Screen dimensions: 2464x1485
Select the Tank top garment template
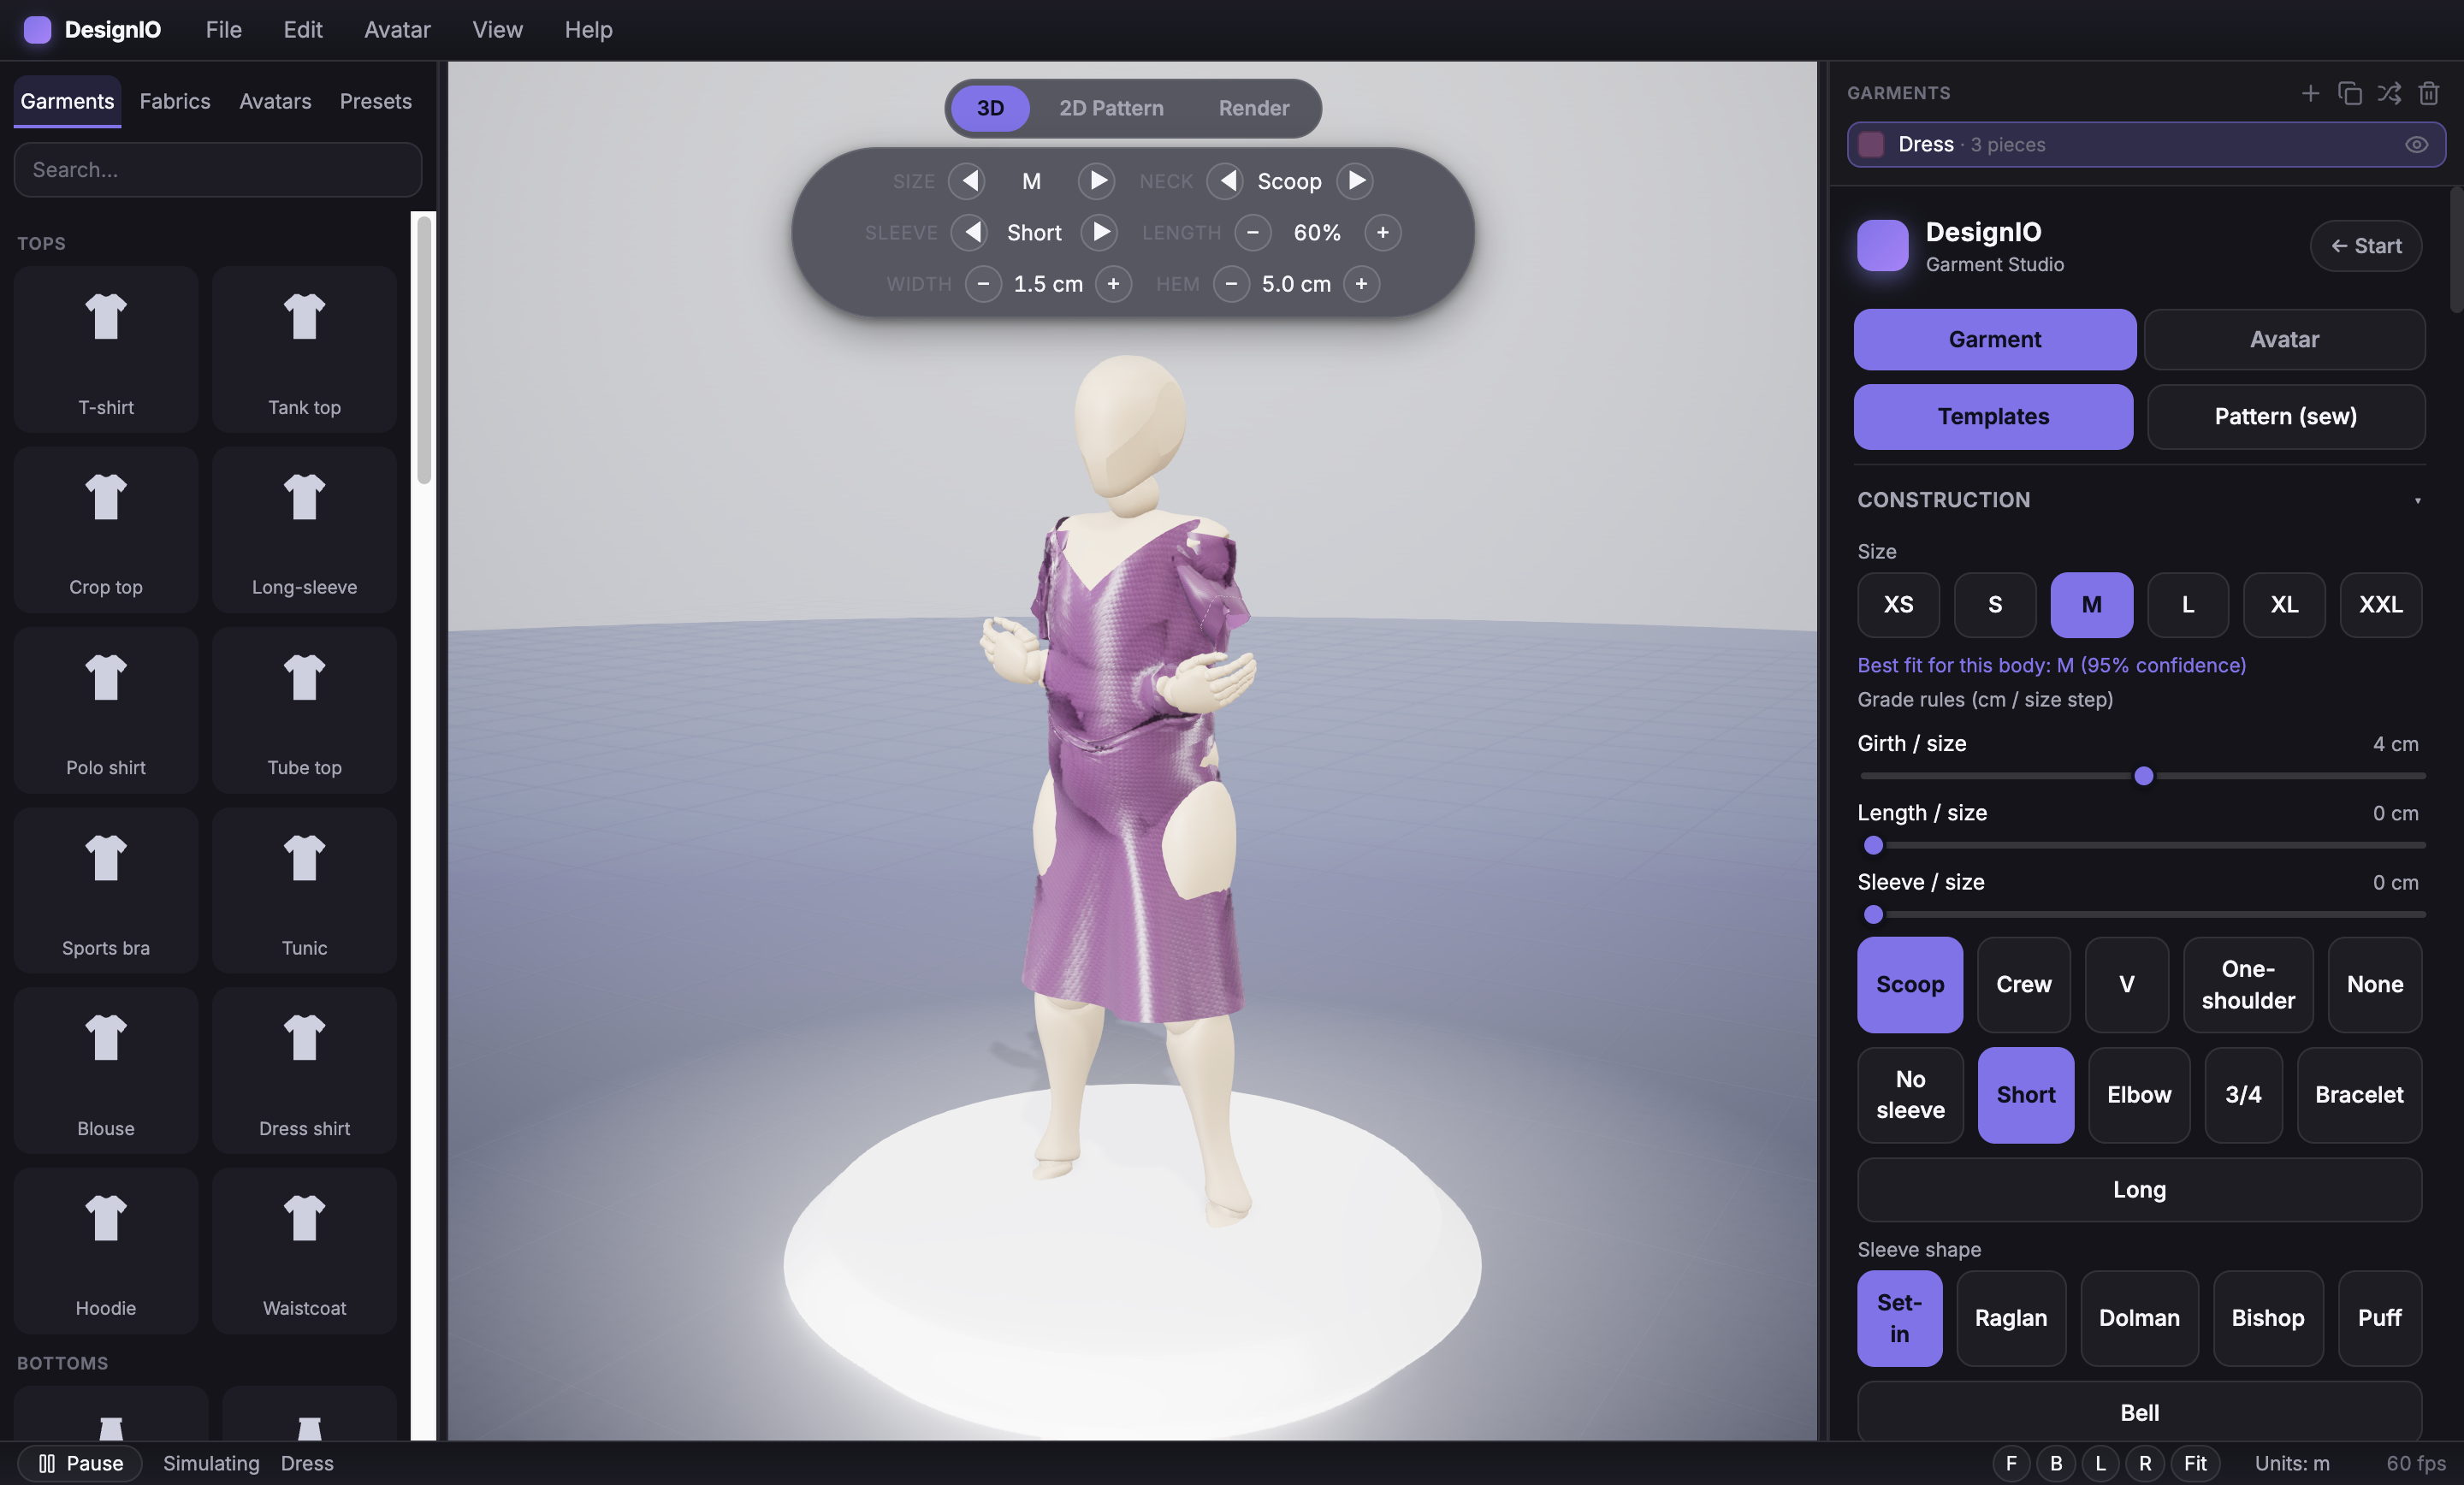click(x=304, y=349)
